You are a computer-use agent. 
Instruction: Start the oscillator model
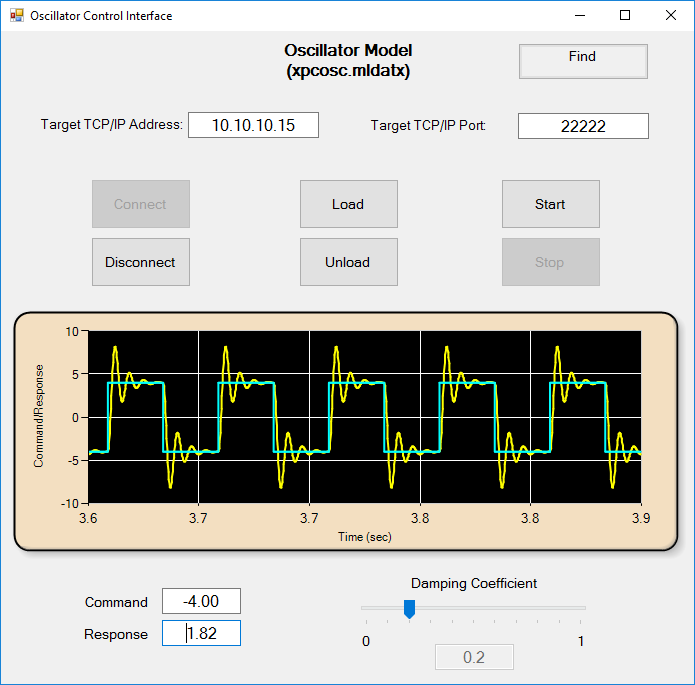pyautogui.click(x=551, y=204)
